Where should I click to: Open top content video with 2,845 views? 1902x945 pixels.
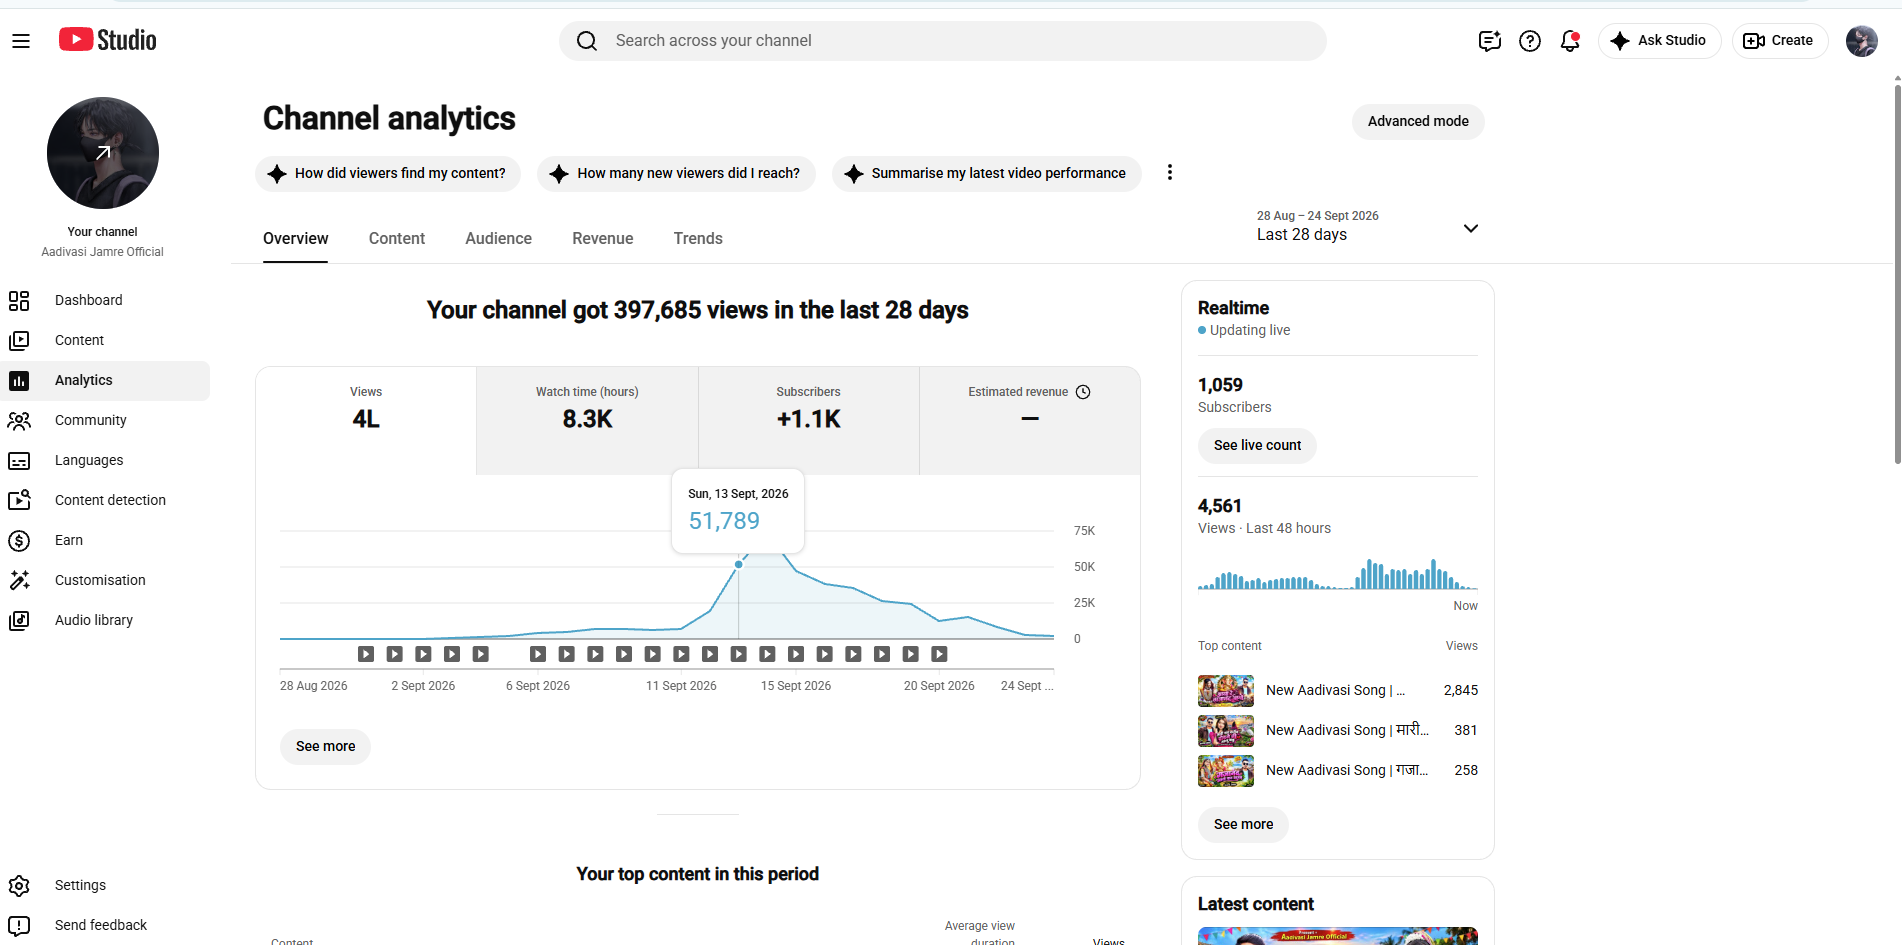tap(1338, 690)
